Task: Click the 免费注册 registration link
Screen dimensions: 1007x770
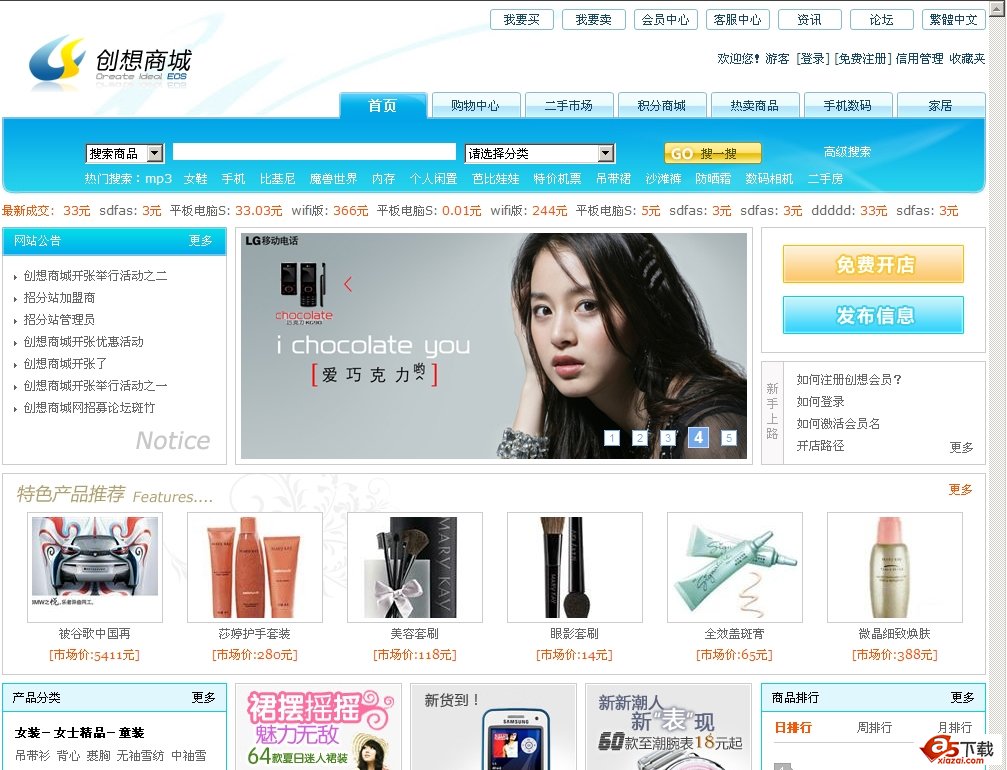Action: 861,58
